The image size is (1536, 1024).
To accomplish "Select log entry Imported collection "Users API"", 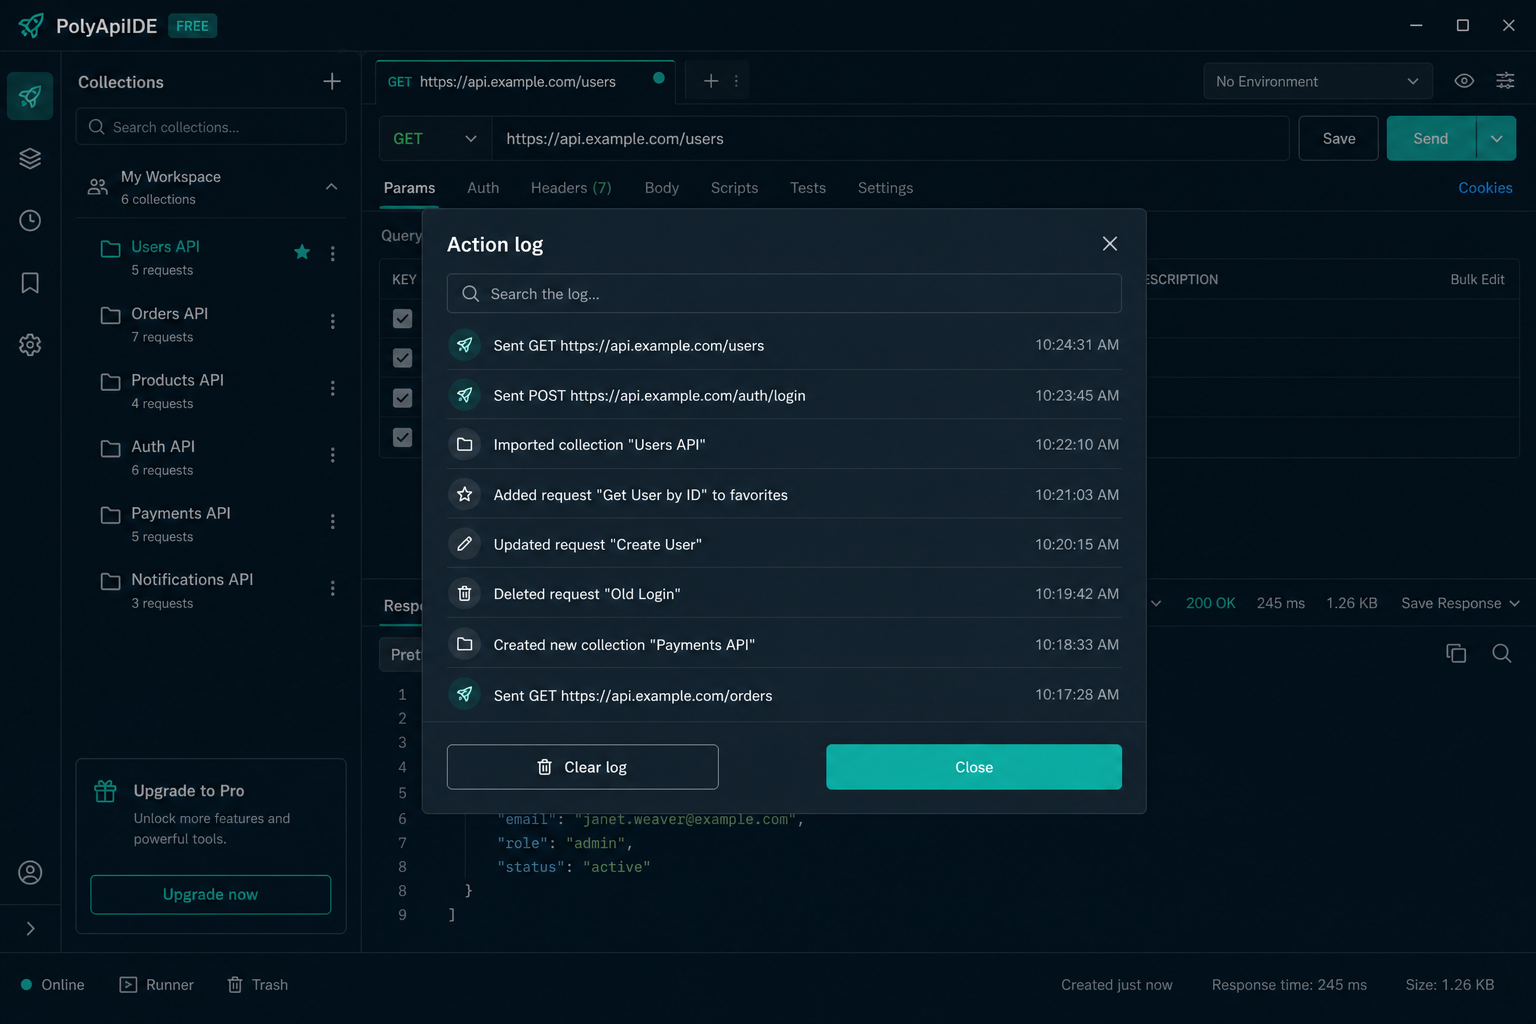I will (784, 445).
